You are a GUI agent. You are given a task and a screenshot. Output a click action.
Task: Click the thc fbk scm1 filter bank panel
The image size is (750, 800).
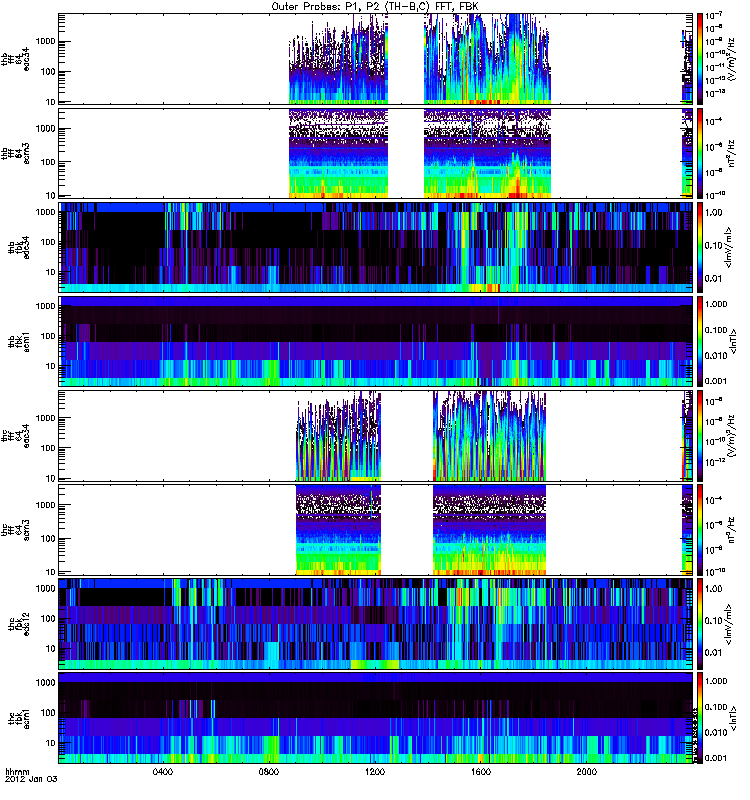pos(376,718)
